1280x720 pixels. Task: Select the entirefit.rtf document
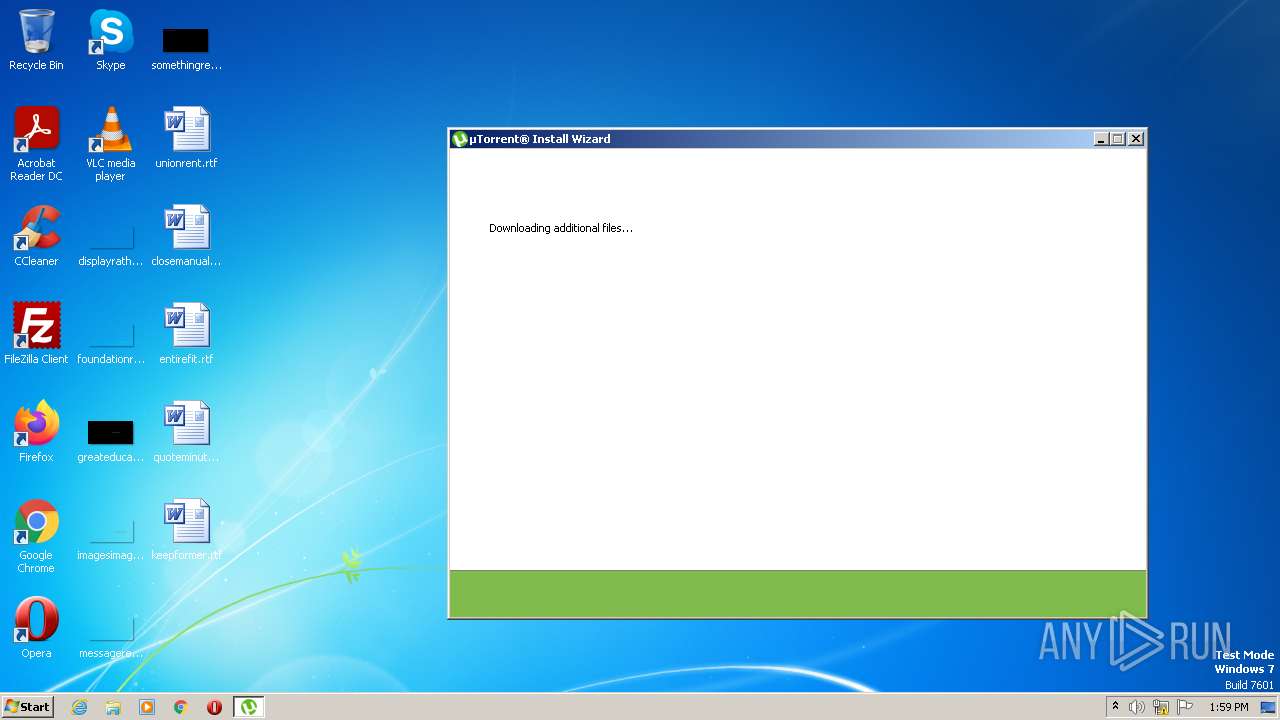point(186,334)
